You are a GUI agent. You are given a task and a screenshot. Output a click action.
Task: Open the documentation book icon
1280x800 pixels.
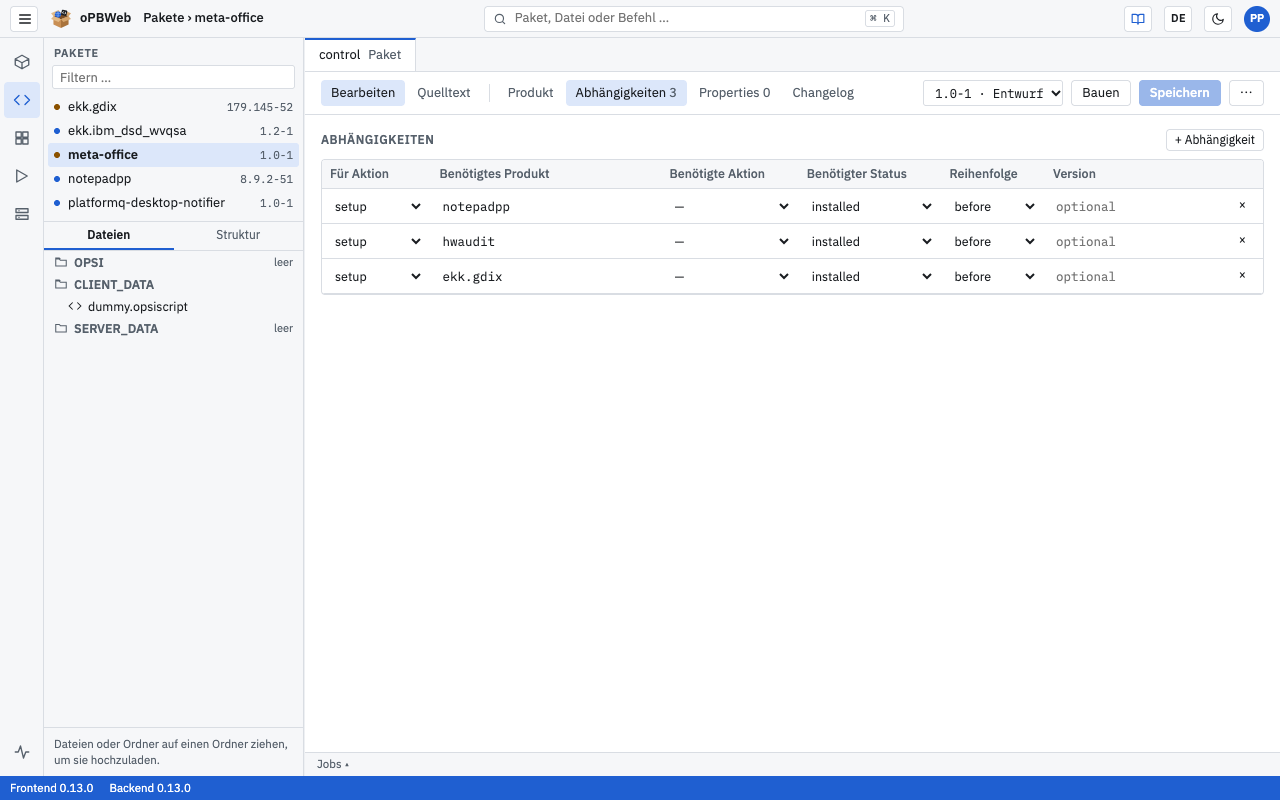[1138, 19]
